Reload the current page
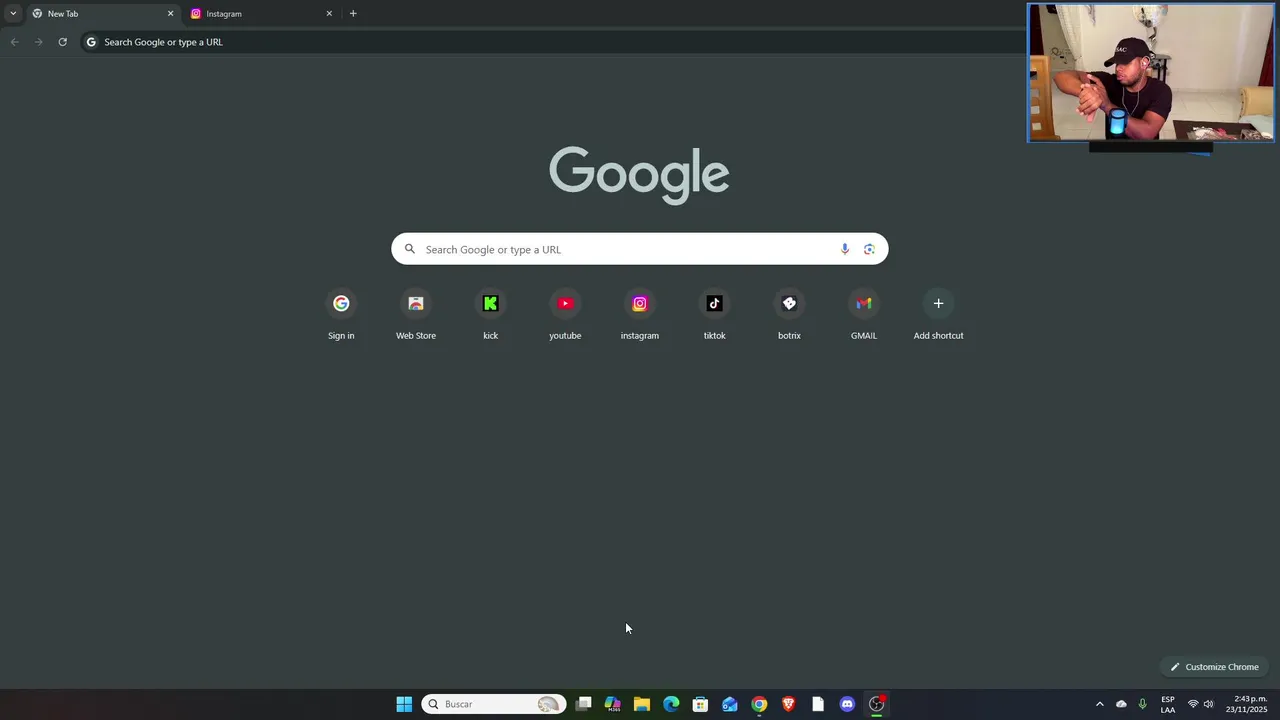 point(62,42)
